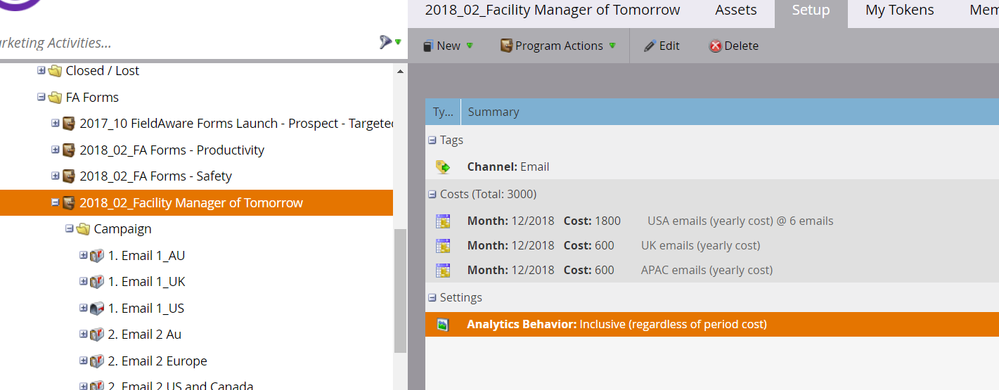
Task: Collapse the Tags section
Action: (x=433, y=140)
